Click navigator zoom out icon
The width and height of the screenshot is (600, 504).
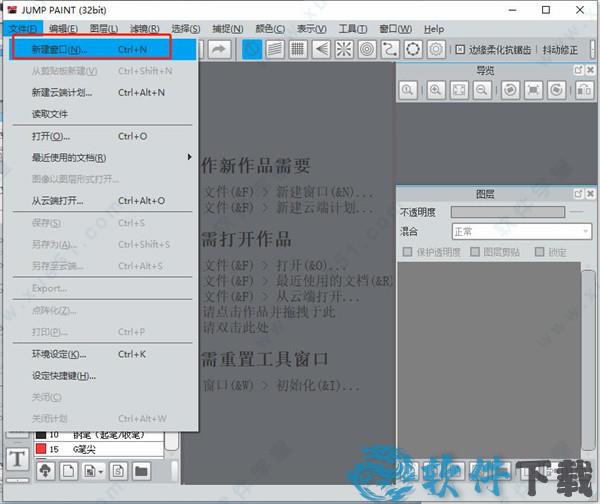[482, 90]
